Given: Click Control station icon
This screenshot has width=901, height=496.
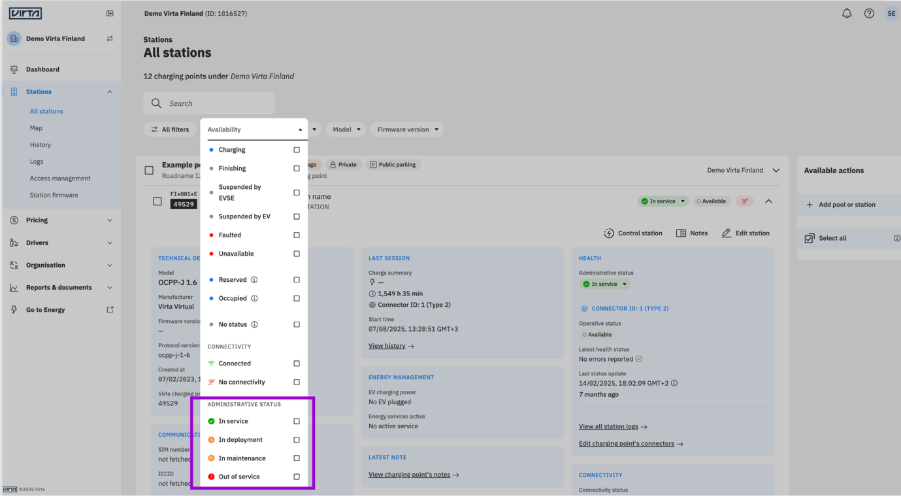Looking at the screenshot, I should 609,233.
